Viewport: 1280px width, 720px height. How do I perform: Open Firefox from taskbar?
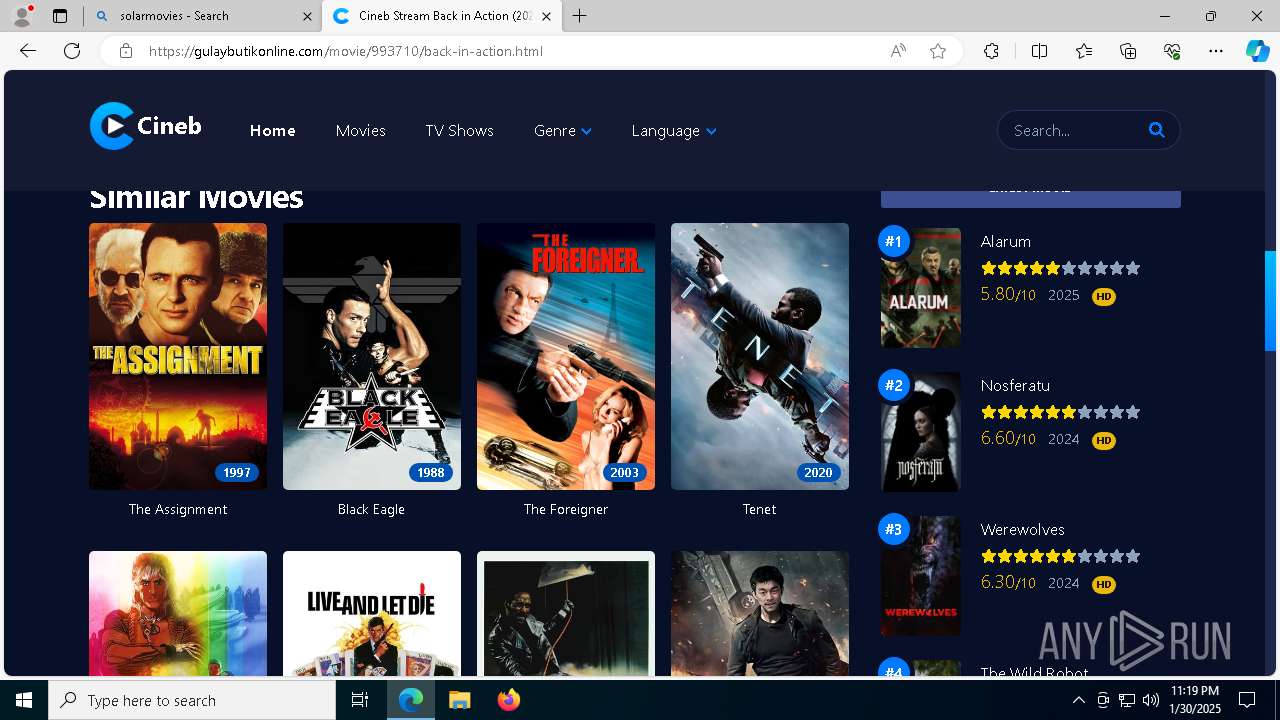pyautogui.click(x=508, y=700)
